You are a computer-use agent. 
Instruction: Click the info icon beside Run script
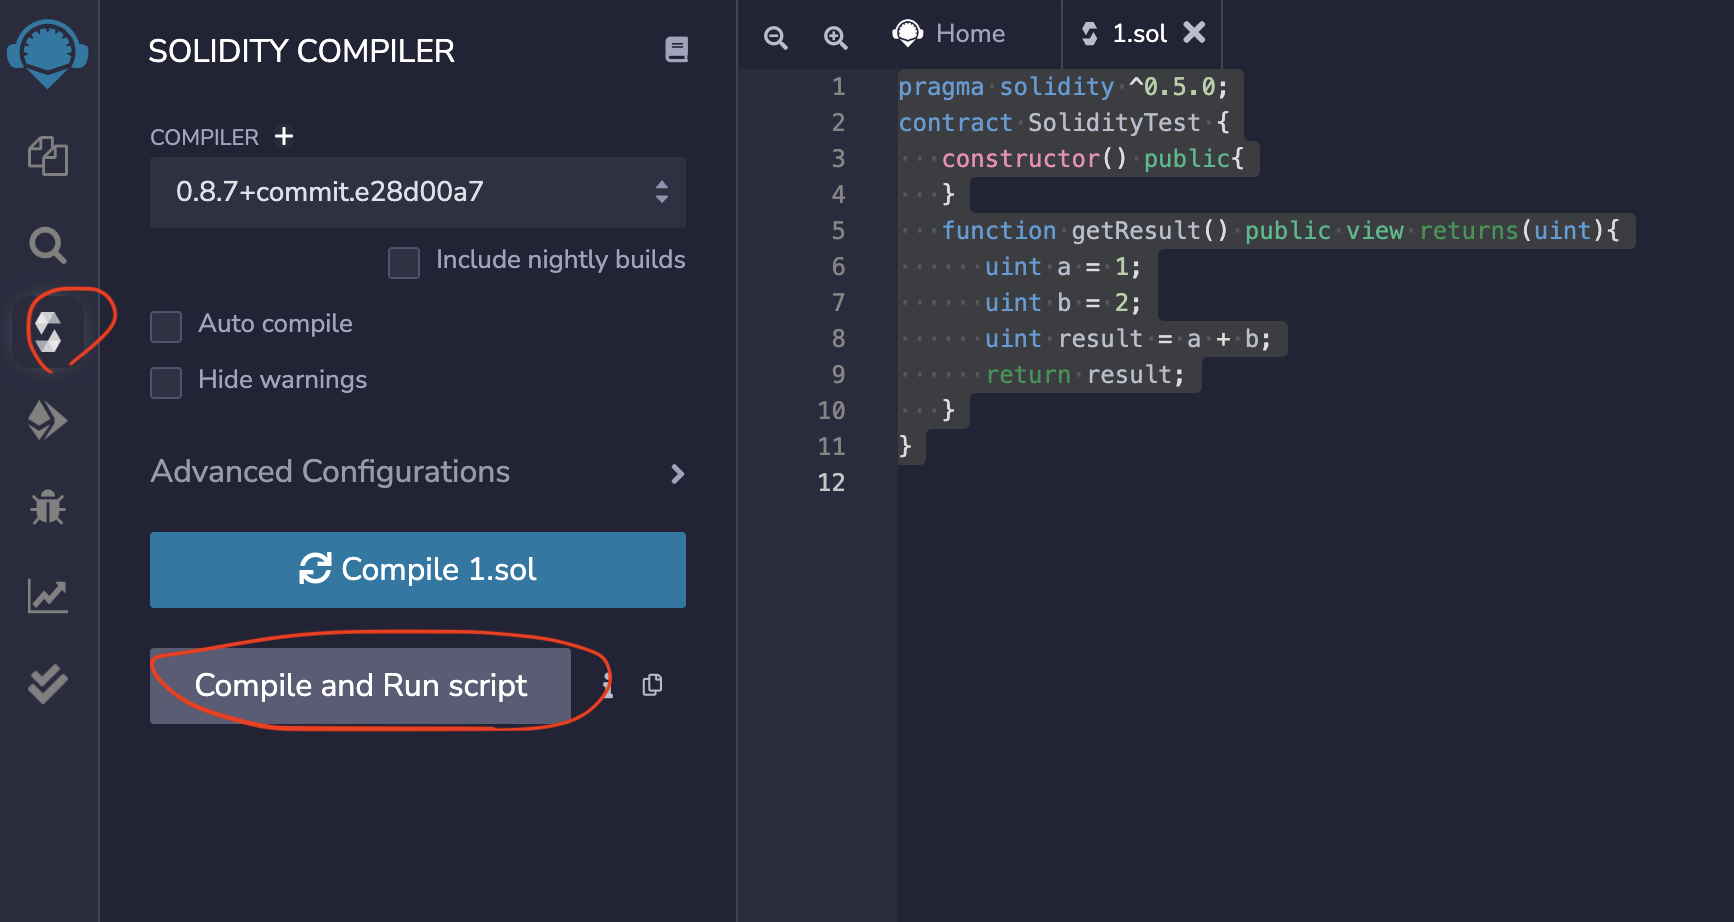coord(607,685)
